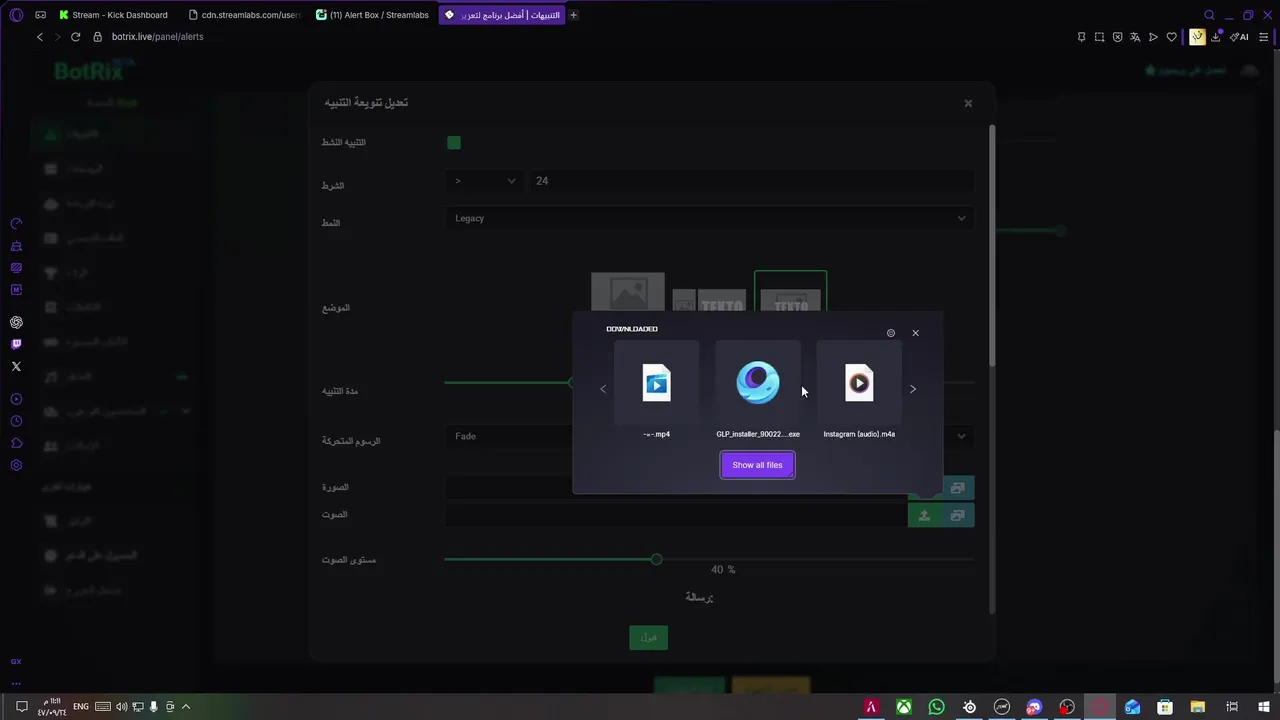Open the Windows notification center icon
This screenshot has width=1280, height=720.
pyautogui.click(x=21, y=707)
